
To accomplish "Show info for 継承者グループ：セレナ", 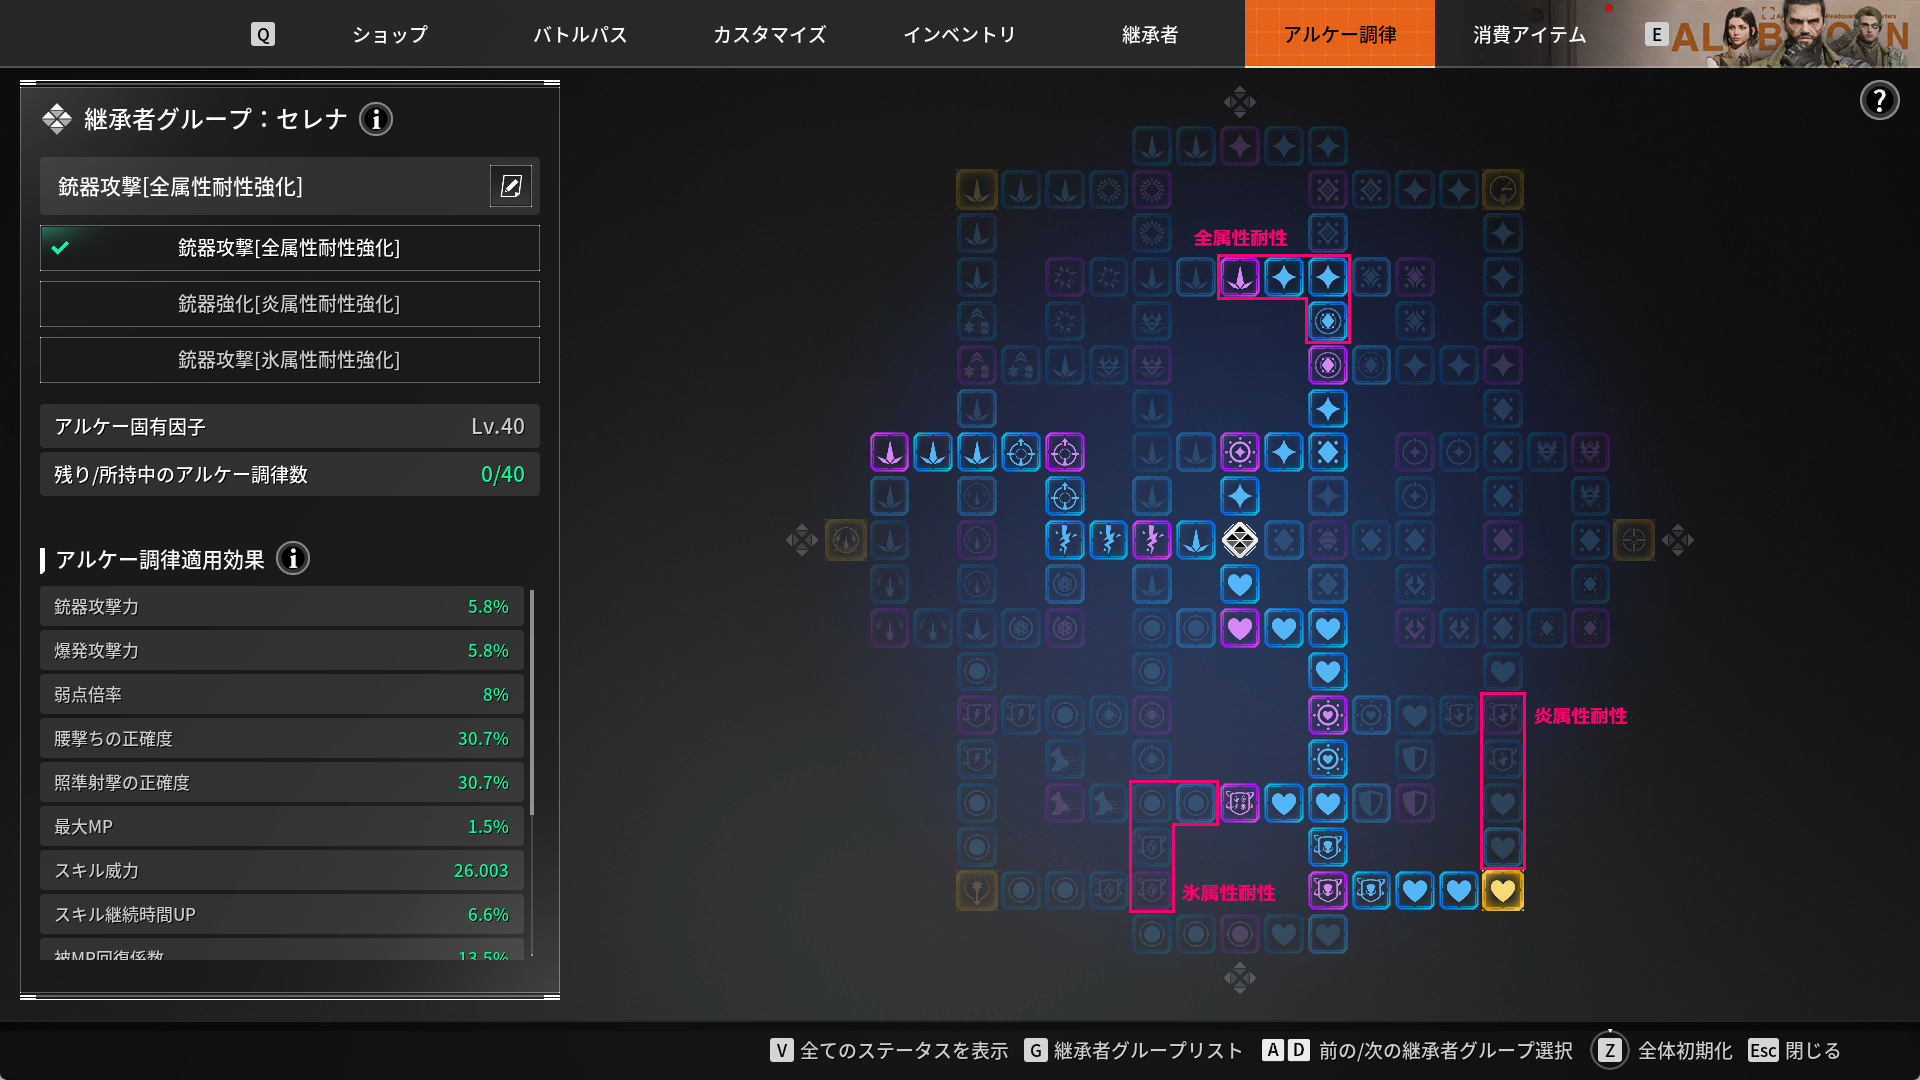I will 376,120.
